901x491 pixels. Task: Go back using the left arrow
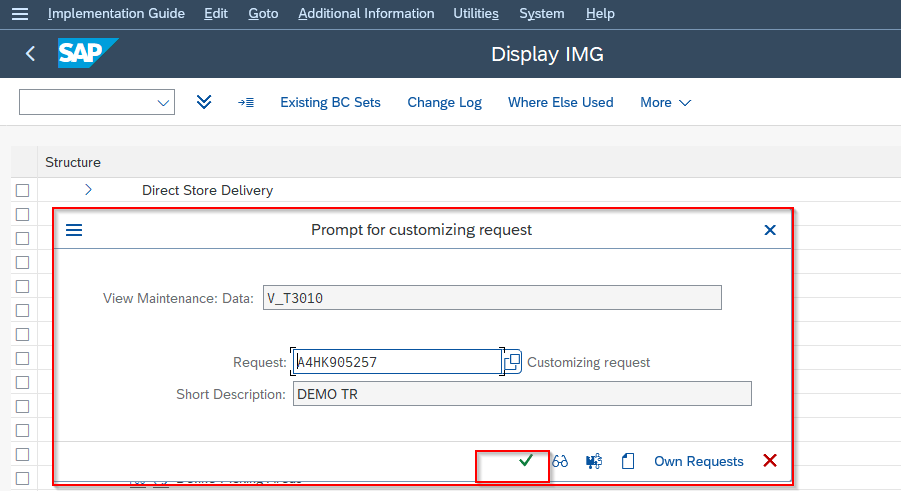tap(30, 54)
